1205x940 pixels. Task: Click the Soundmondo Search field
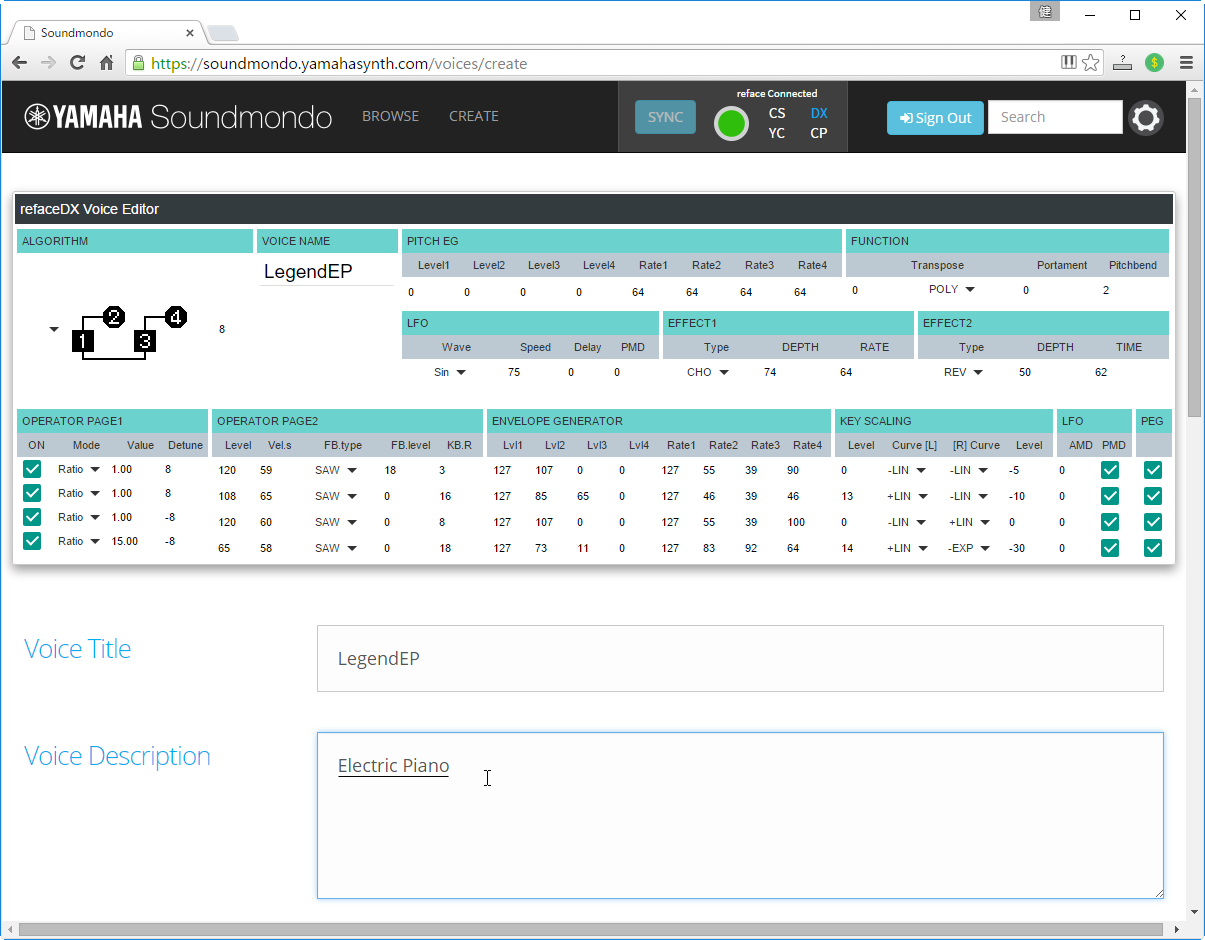1055,117
